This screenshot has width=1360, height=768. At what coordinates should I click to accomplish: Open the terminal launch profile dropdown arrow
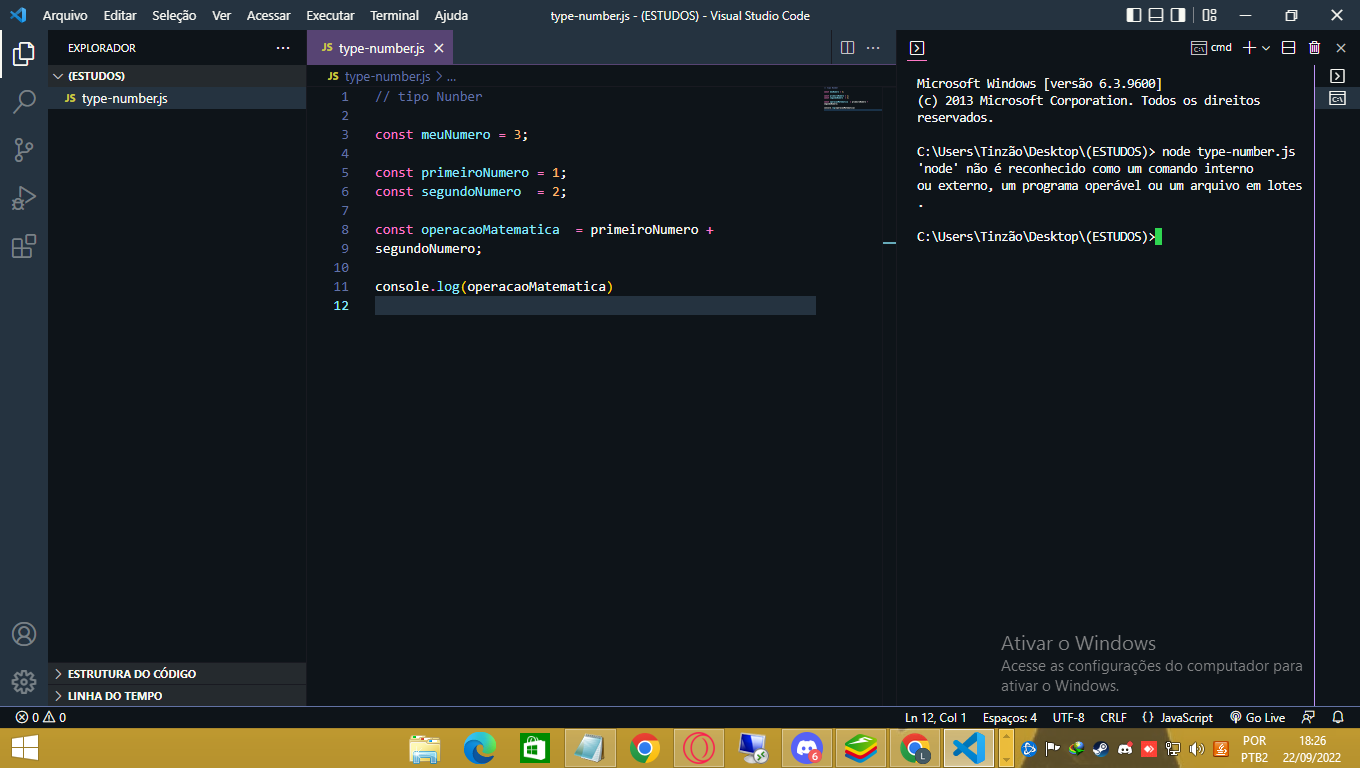coord(1266,47)
